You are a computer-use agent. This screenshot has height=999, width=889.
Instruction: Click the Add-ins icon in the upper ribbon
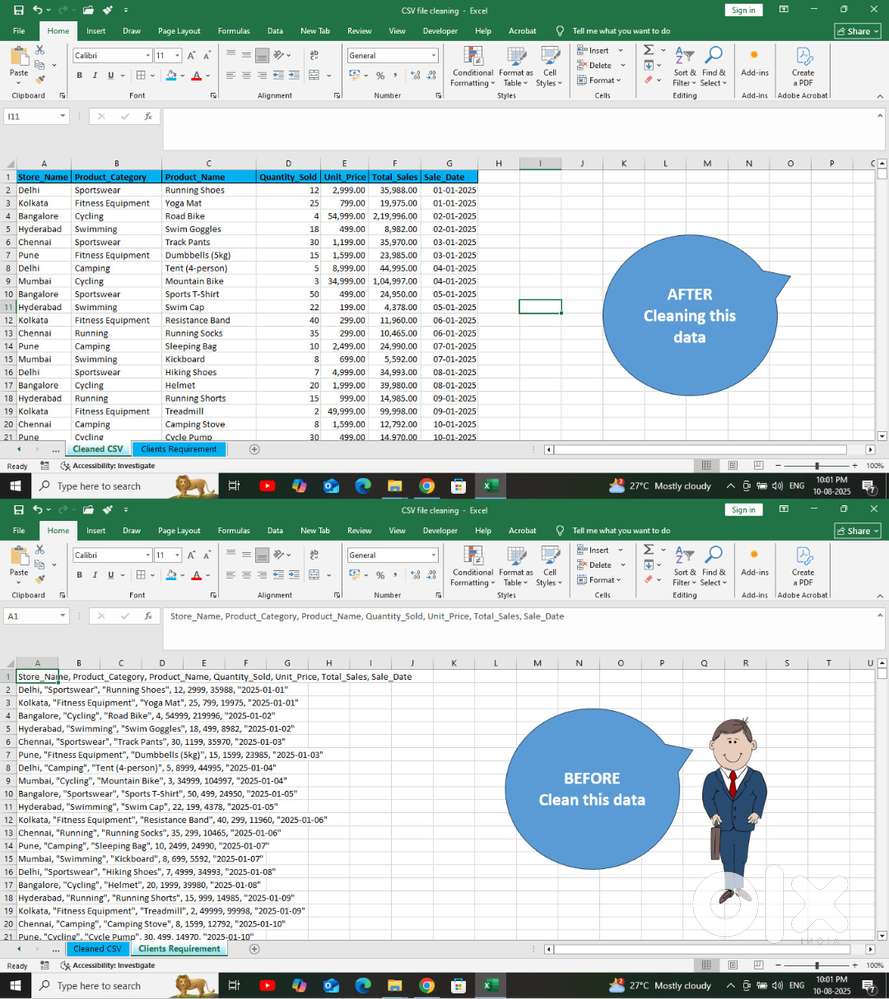coord(755,58)
